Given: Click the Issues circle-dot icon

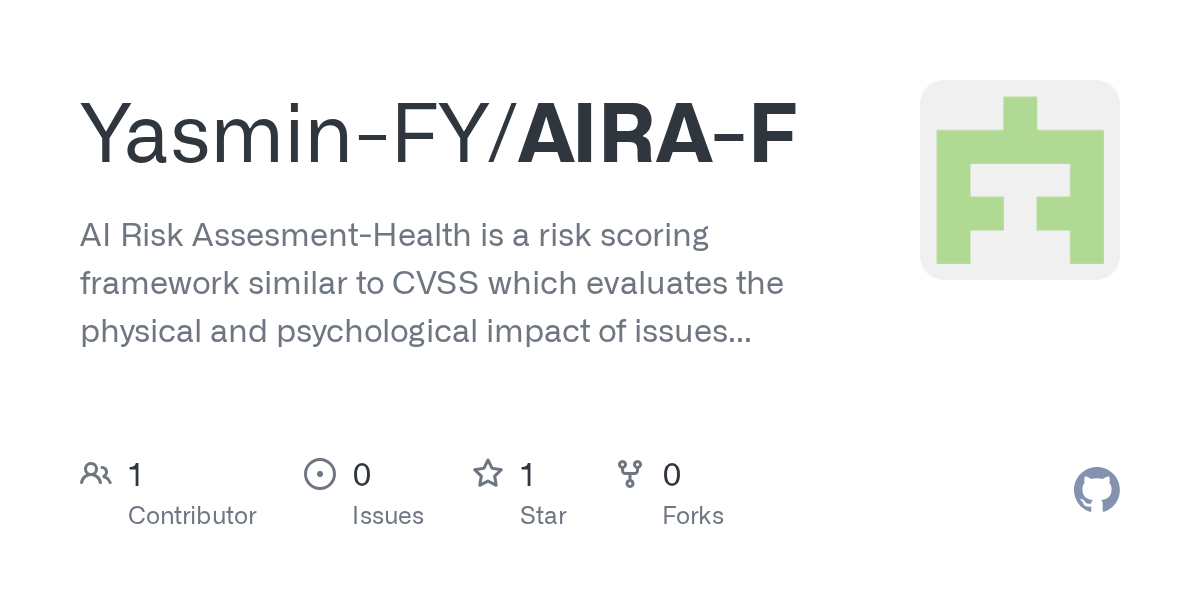Looking at the screenshot, I should (x=319, y=474).
